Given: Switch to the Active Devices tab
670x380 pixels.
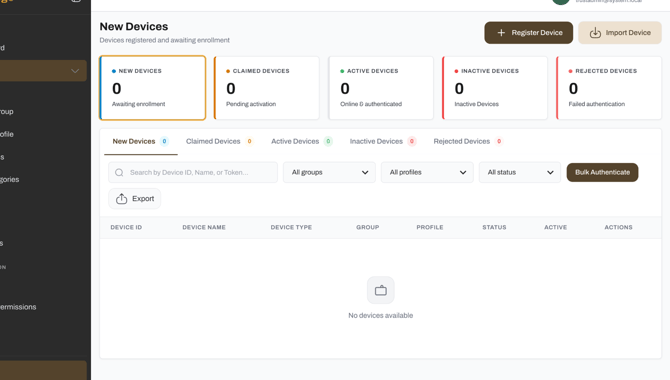Looking at the screenshot, I should tap(302, 141).
